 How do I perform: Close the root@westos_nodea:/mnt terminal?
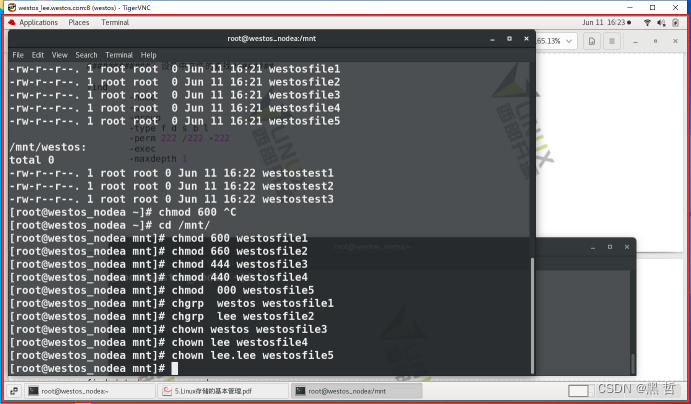(x=526, y=39)
